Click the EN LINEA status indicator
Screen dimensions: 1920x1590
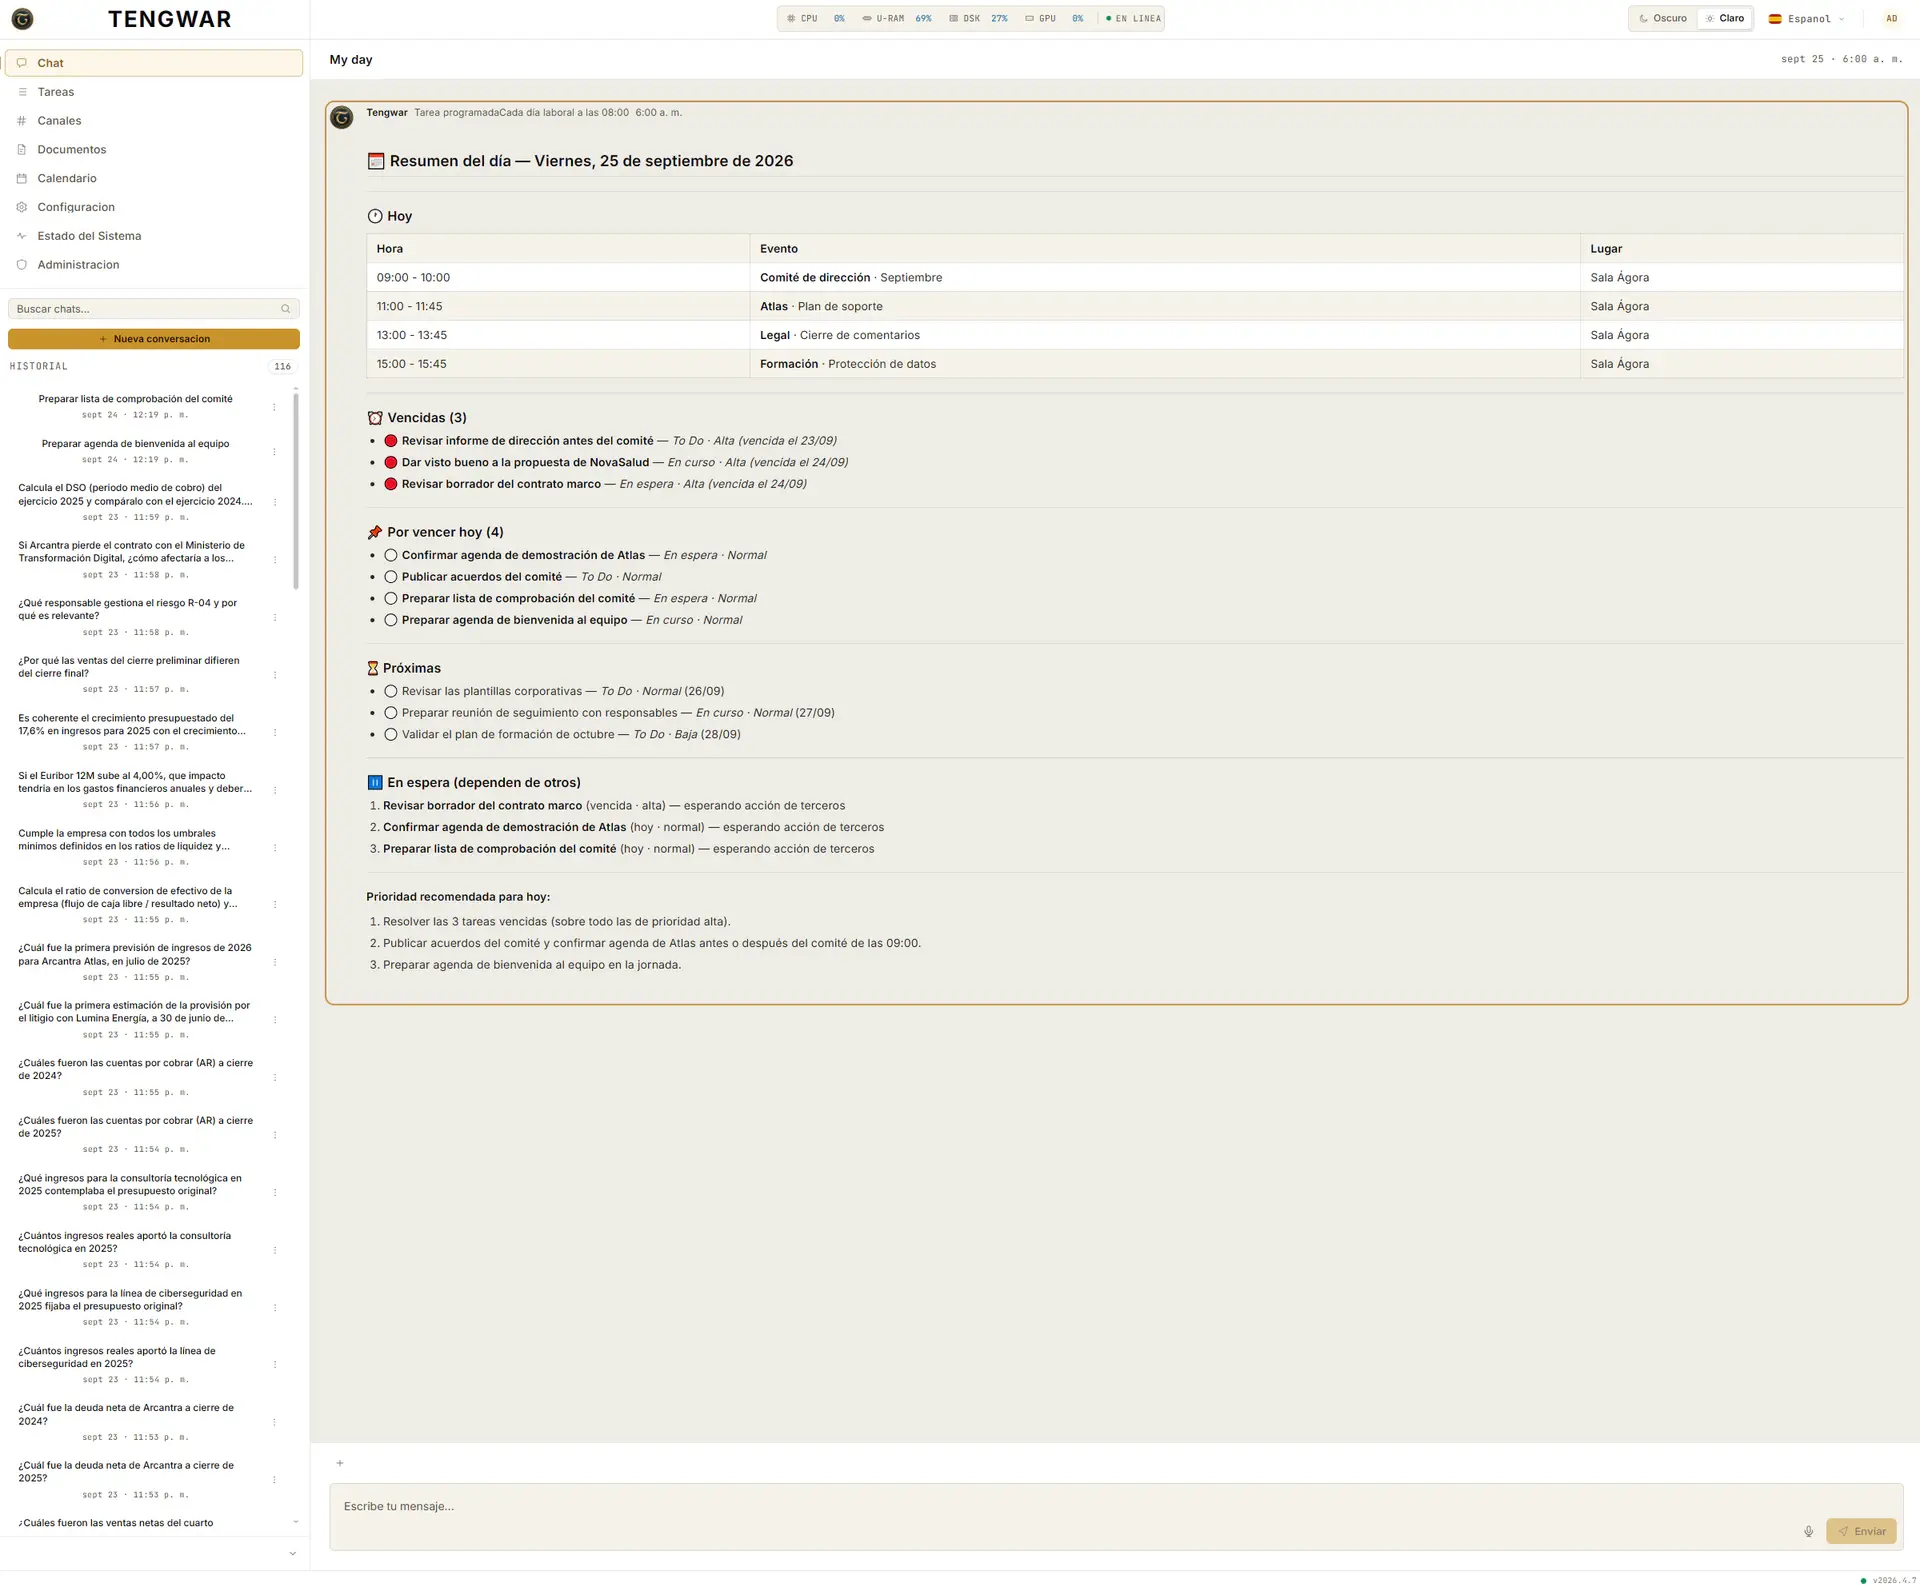tap(1133, 19)
